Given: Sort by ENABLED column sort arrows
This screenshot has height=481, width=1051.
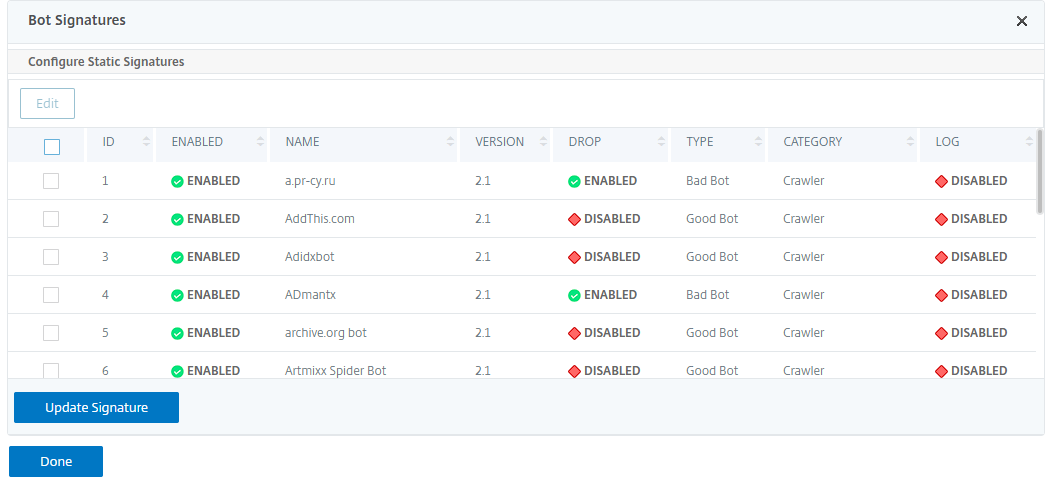Looking at the screenshot, I should pyautogui.click(x=260, y=141).
